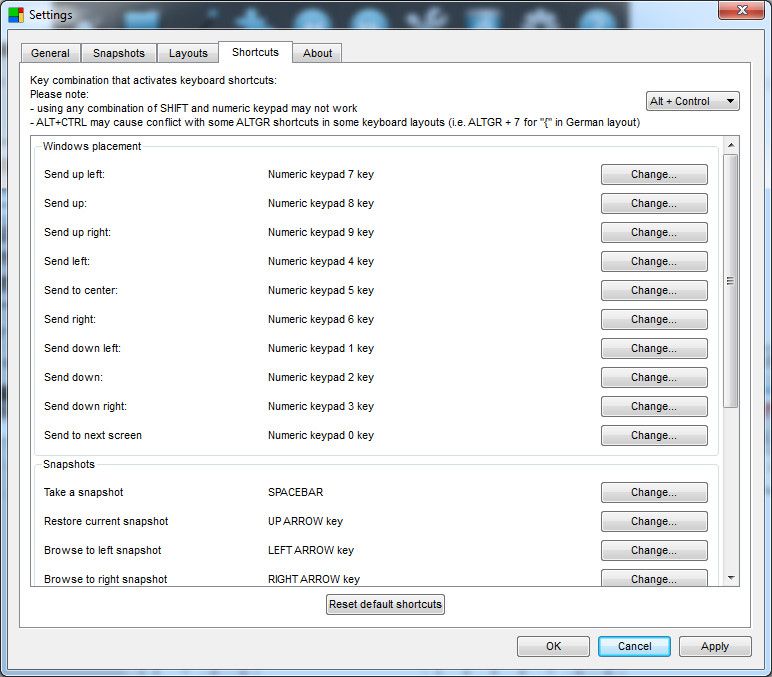The width and height of the screenshot is (772, 677).
Task: Apply the settings changes
Action: pos(715,646)
